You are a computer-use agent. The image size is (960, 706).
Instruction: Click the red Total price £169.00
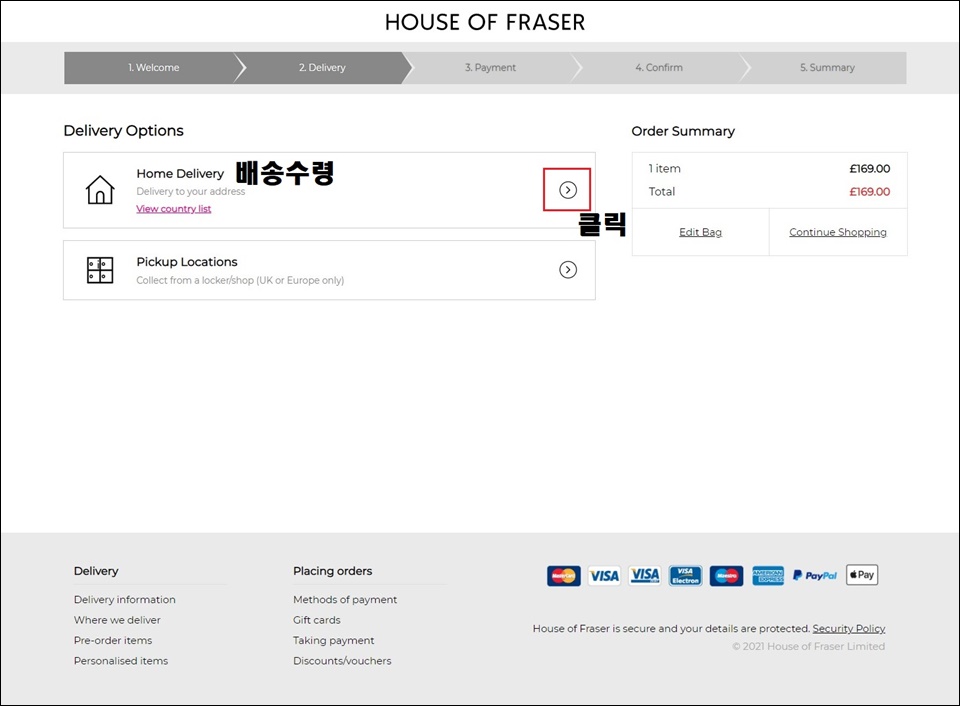pyautogui.click(x=870, y=192)
